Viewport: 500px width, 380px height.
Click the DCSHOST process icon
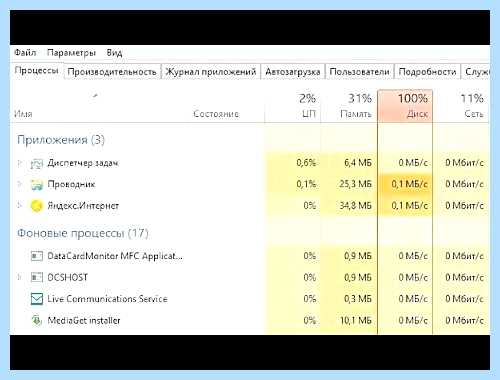click(37, 277)
